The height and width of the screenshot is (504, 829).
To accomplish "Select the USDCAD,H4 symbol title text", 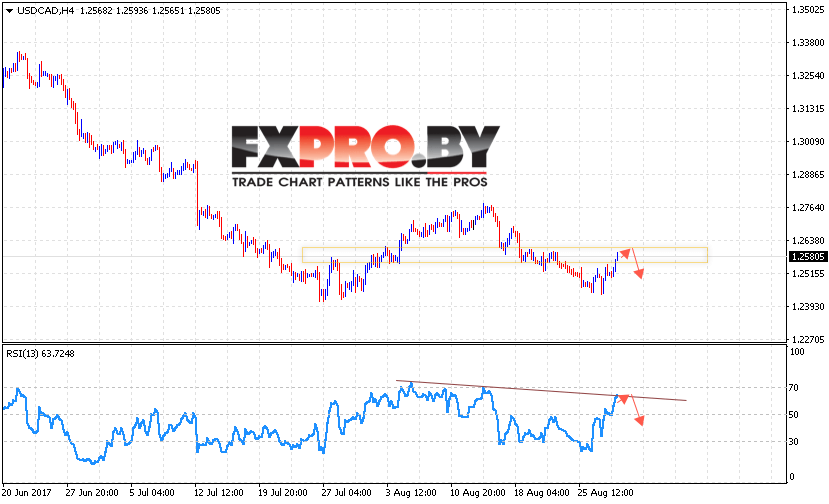I will click(45, 11).
